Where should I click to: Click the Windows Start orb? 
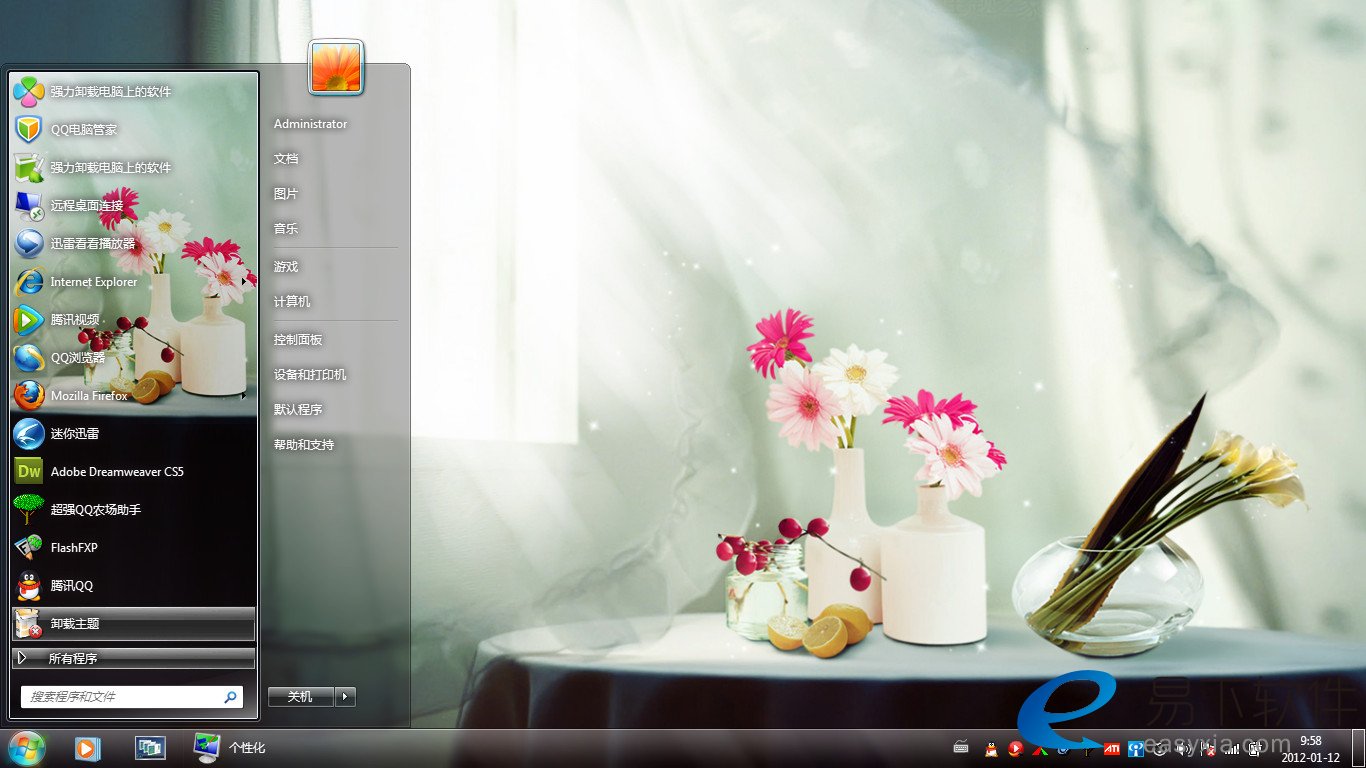[26, 747]
